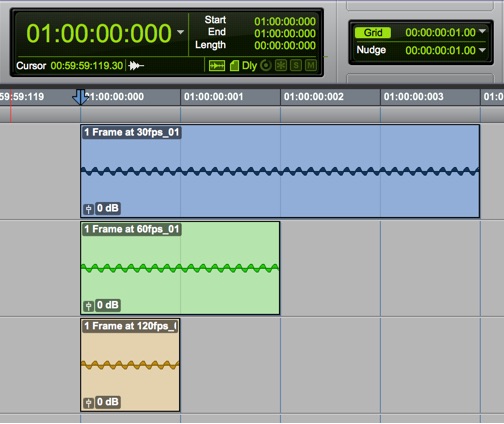This screenshot has height=424, width=504.
Task: Click the Grid value 00:00:00:01.00
Action: [x=440, y=32]
